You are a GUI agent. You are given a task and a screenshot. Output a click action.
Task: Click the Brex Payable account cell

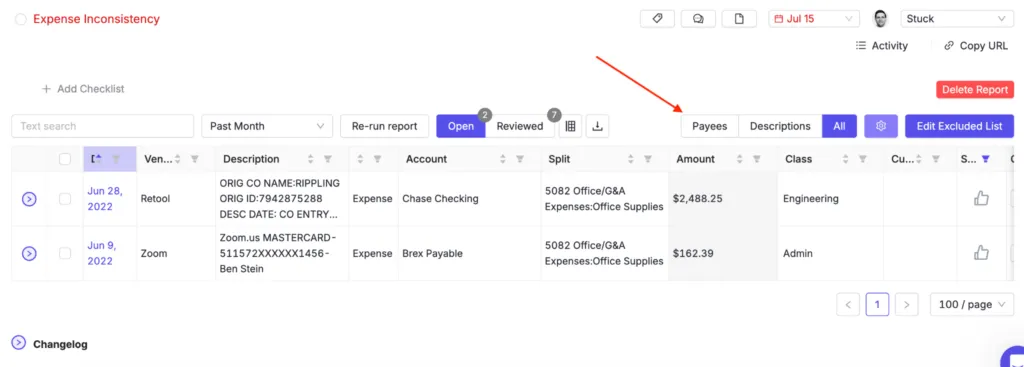470,253
